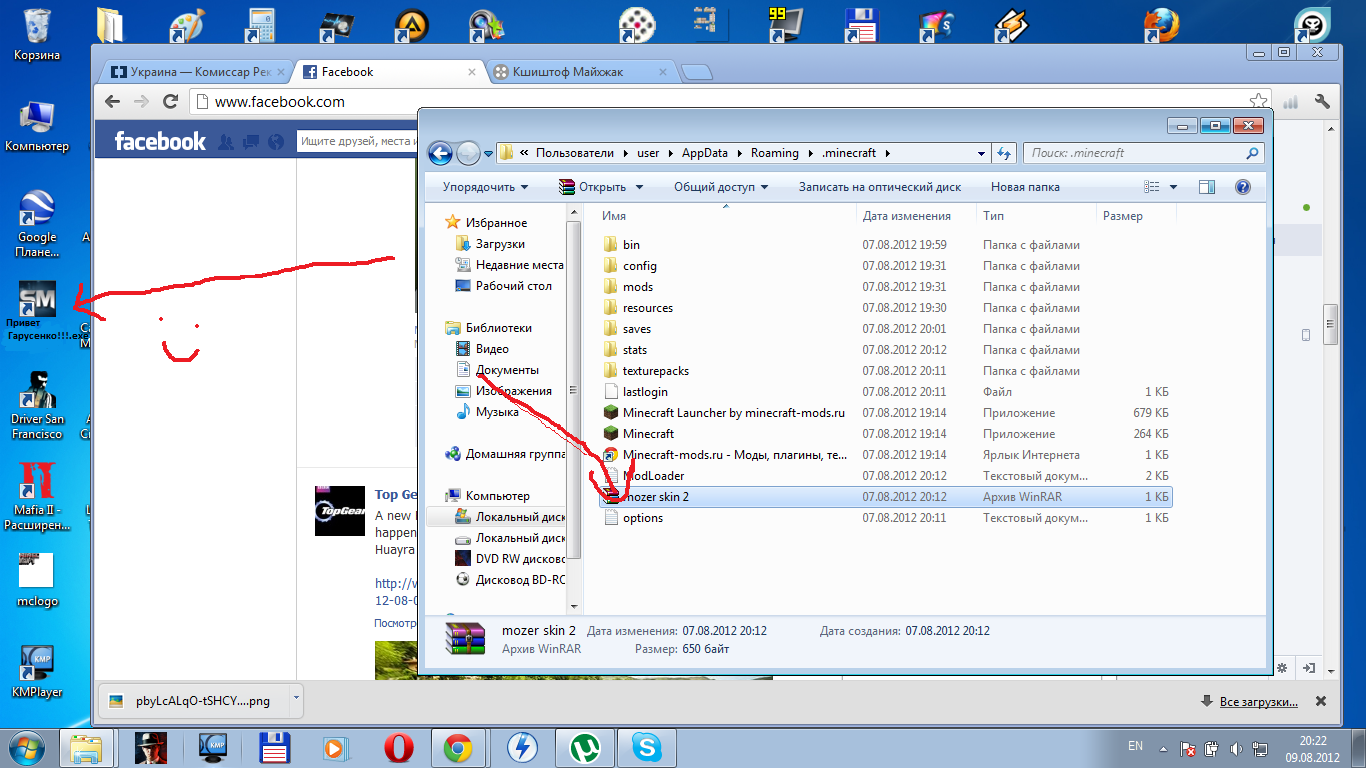The width and height of the screenshot is (1366, 768).
Task: Click the Explorer refresh address button
Action: coord(1006,153)
